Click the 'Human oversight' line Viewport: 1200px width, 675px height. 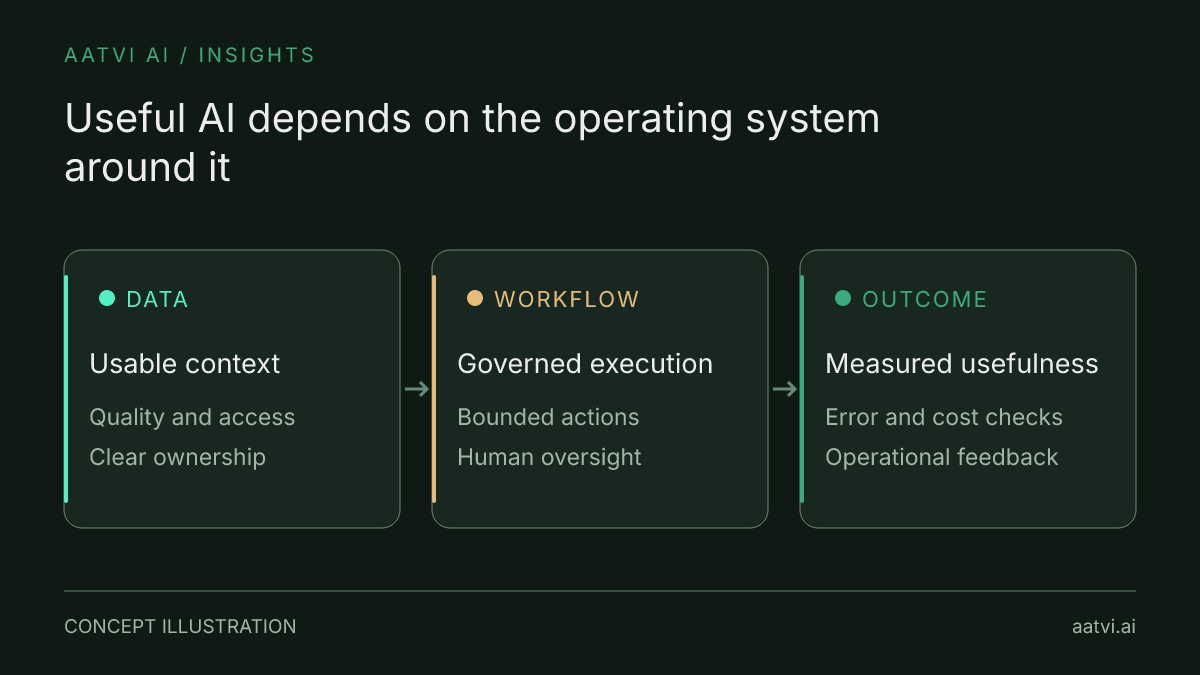(549, 457)
